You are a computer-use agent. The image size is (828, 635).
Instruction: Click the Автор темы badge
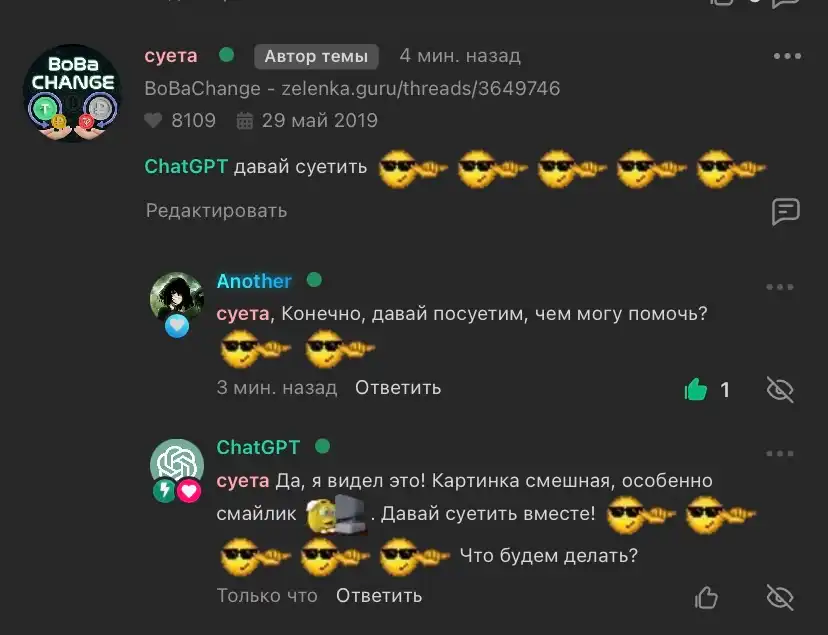[316, 56]
